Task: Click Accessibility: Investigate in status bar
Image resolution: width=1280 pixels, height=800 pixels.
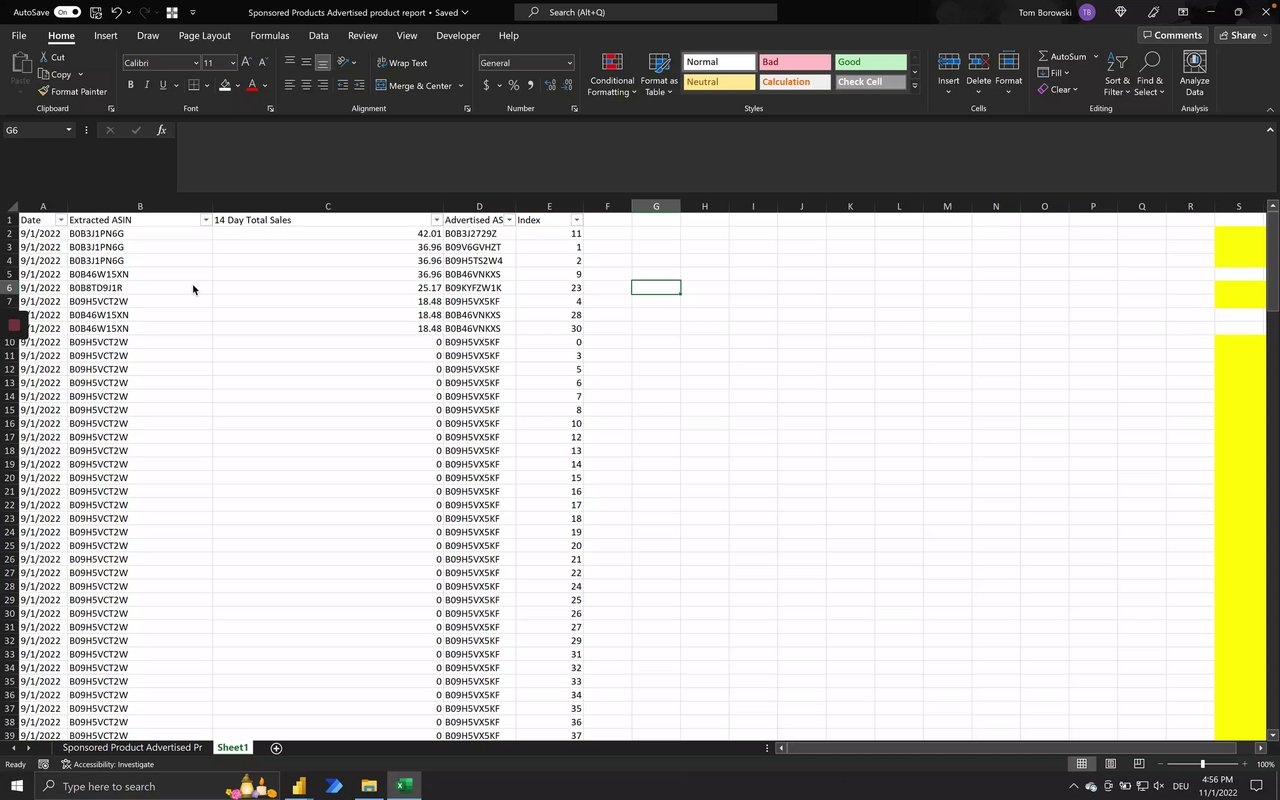Action: pos(108,764)
